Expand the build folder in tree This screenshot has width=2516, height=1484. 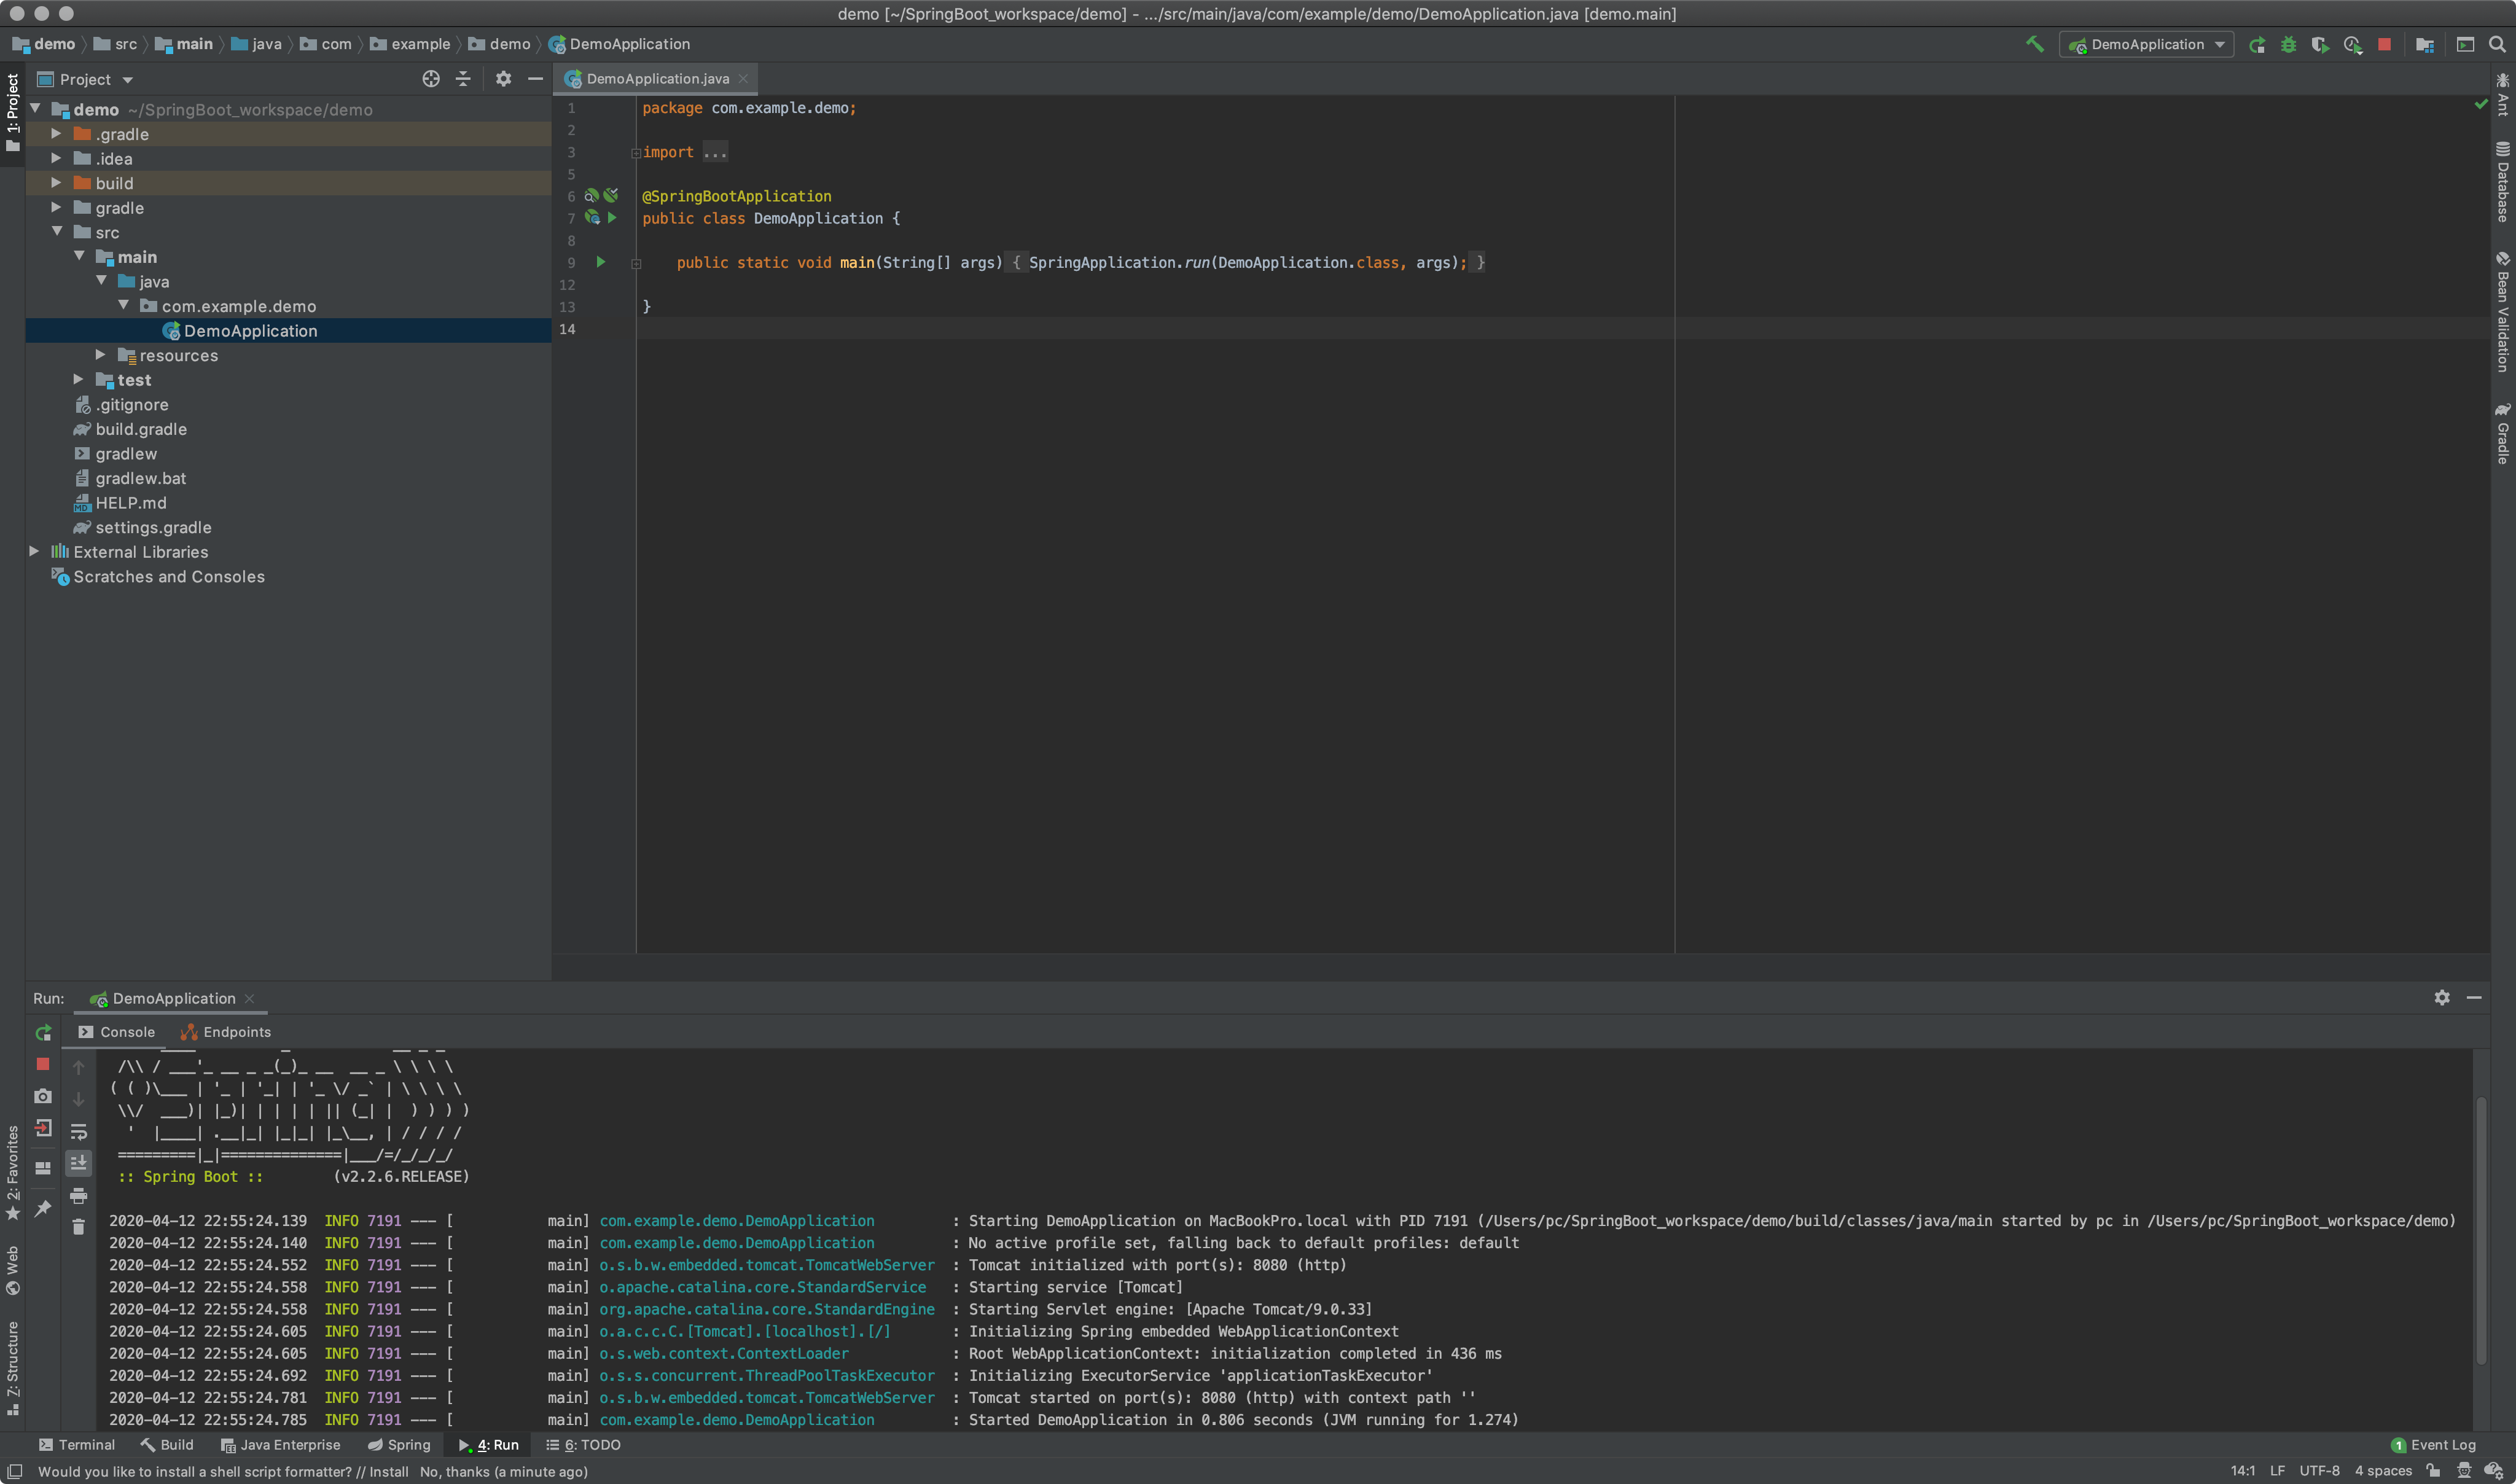(56, 182)
